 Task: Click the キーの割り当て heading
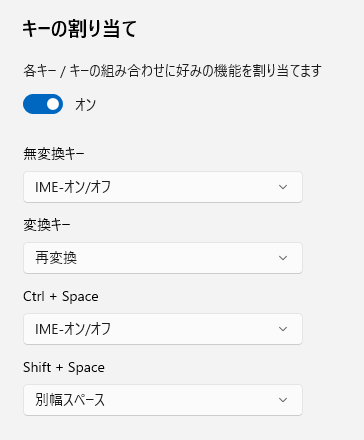click(79, 29)
